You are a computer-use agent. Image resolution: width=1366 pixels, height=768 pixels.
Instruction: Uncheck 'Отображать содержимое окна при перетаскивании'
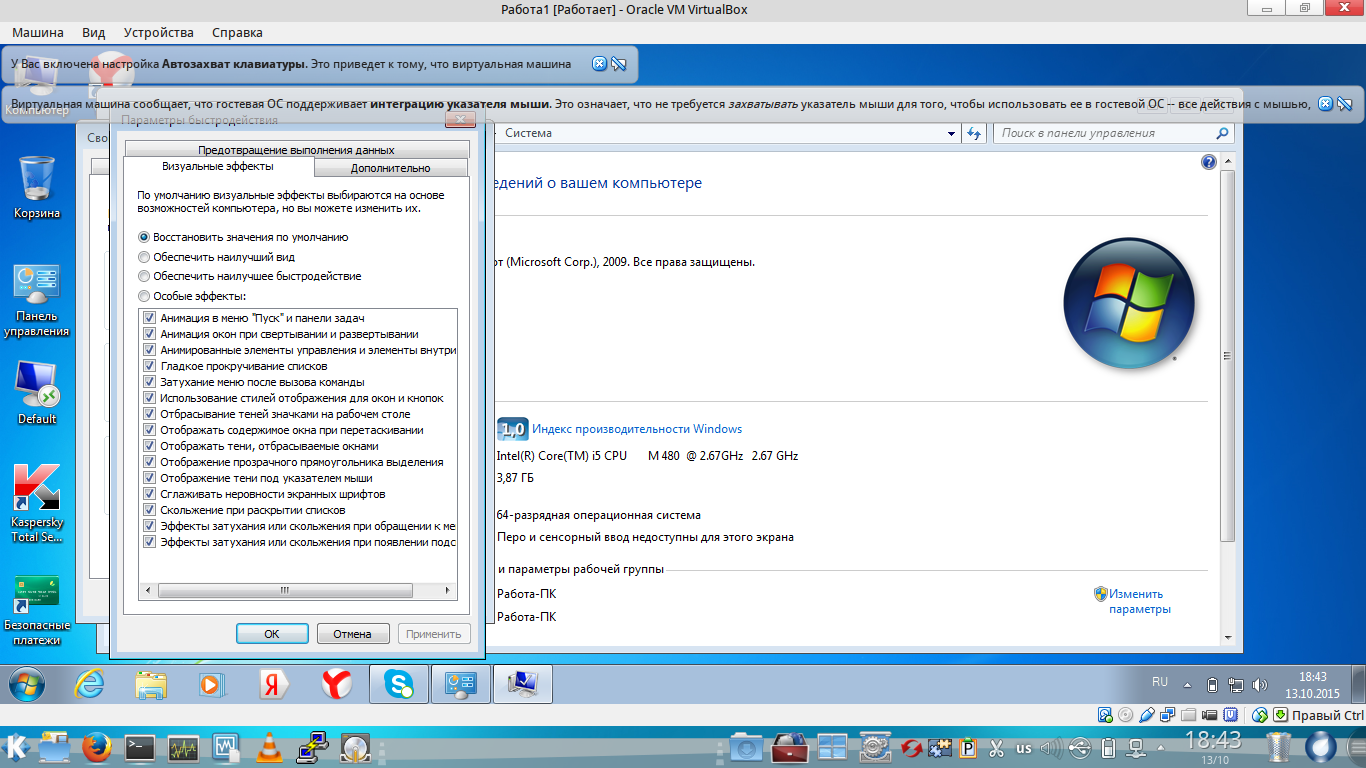point(150,430)
